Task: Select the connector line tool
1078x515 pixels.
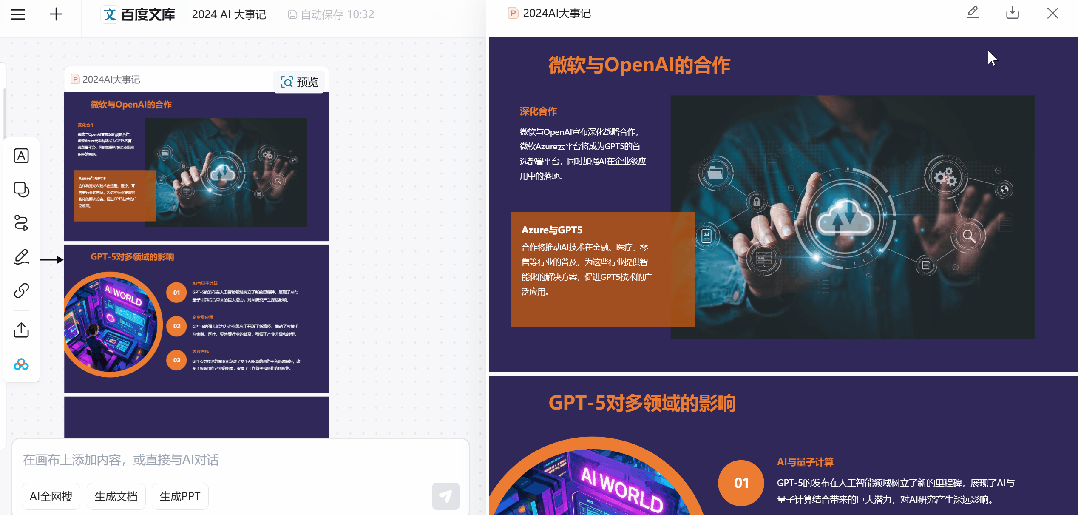Action: 21,223
